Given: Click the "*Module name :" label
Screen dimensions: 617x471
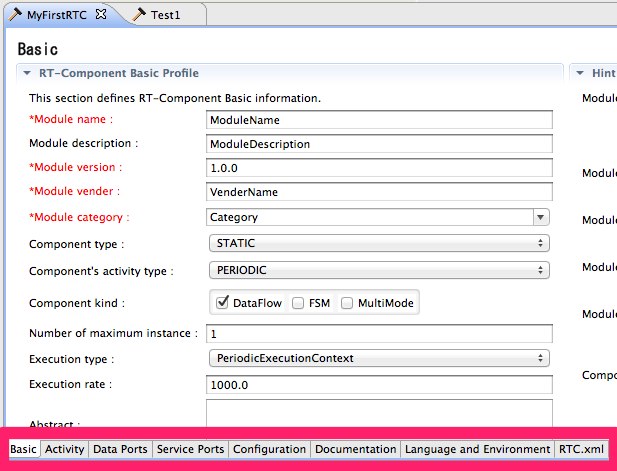Looking at the screenshot, I should point(71,119).
